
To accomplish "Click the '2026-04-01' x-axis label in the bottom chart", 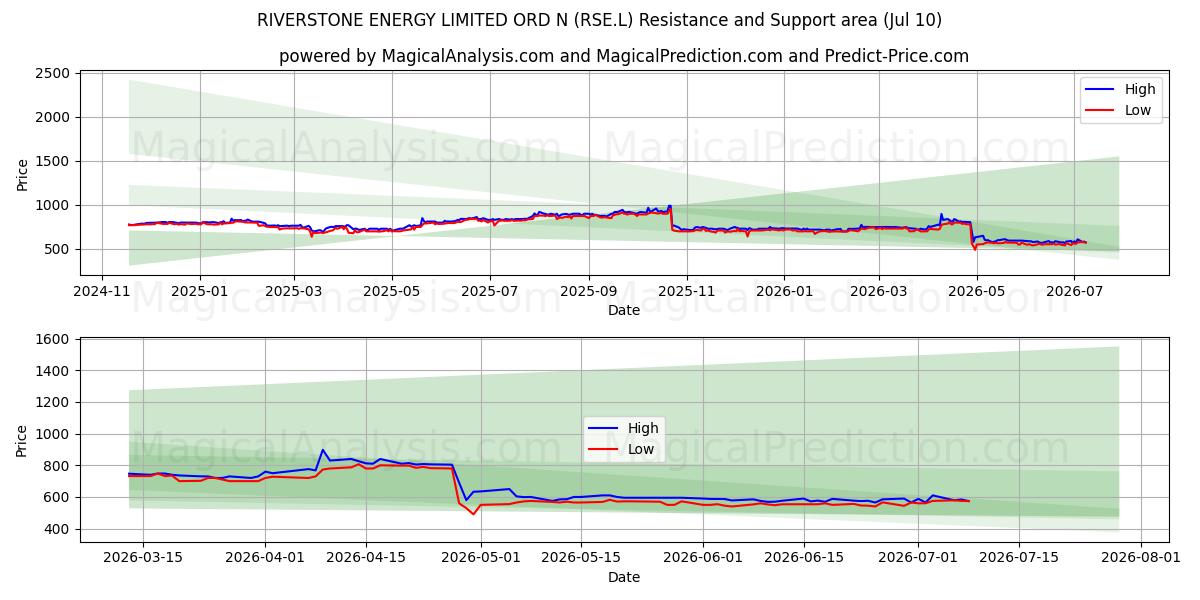I will [265, 558].
